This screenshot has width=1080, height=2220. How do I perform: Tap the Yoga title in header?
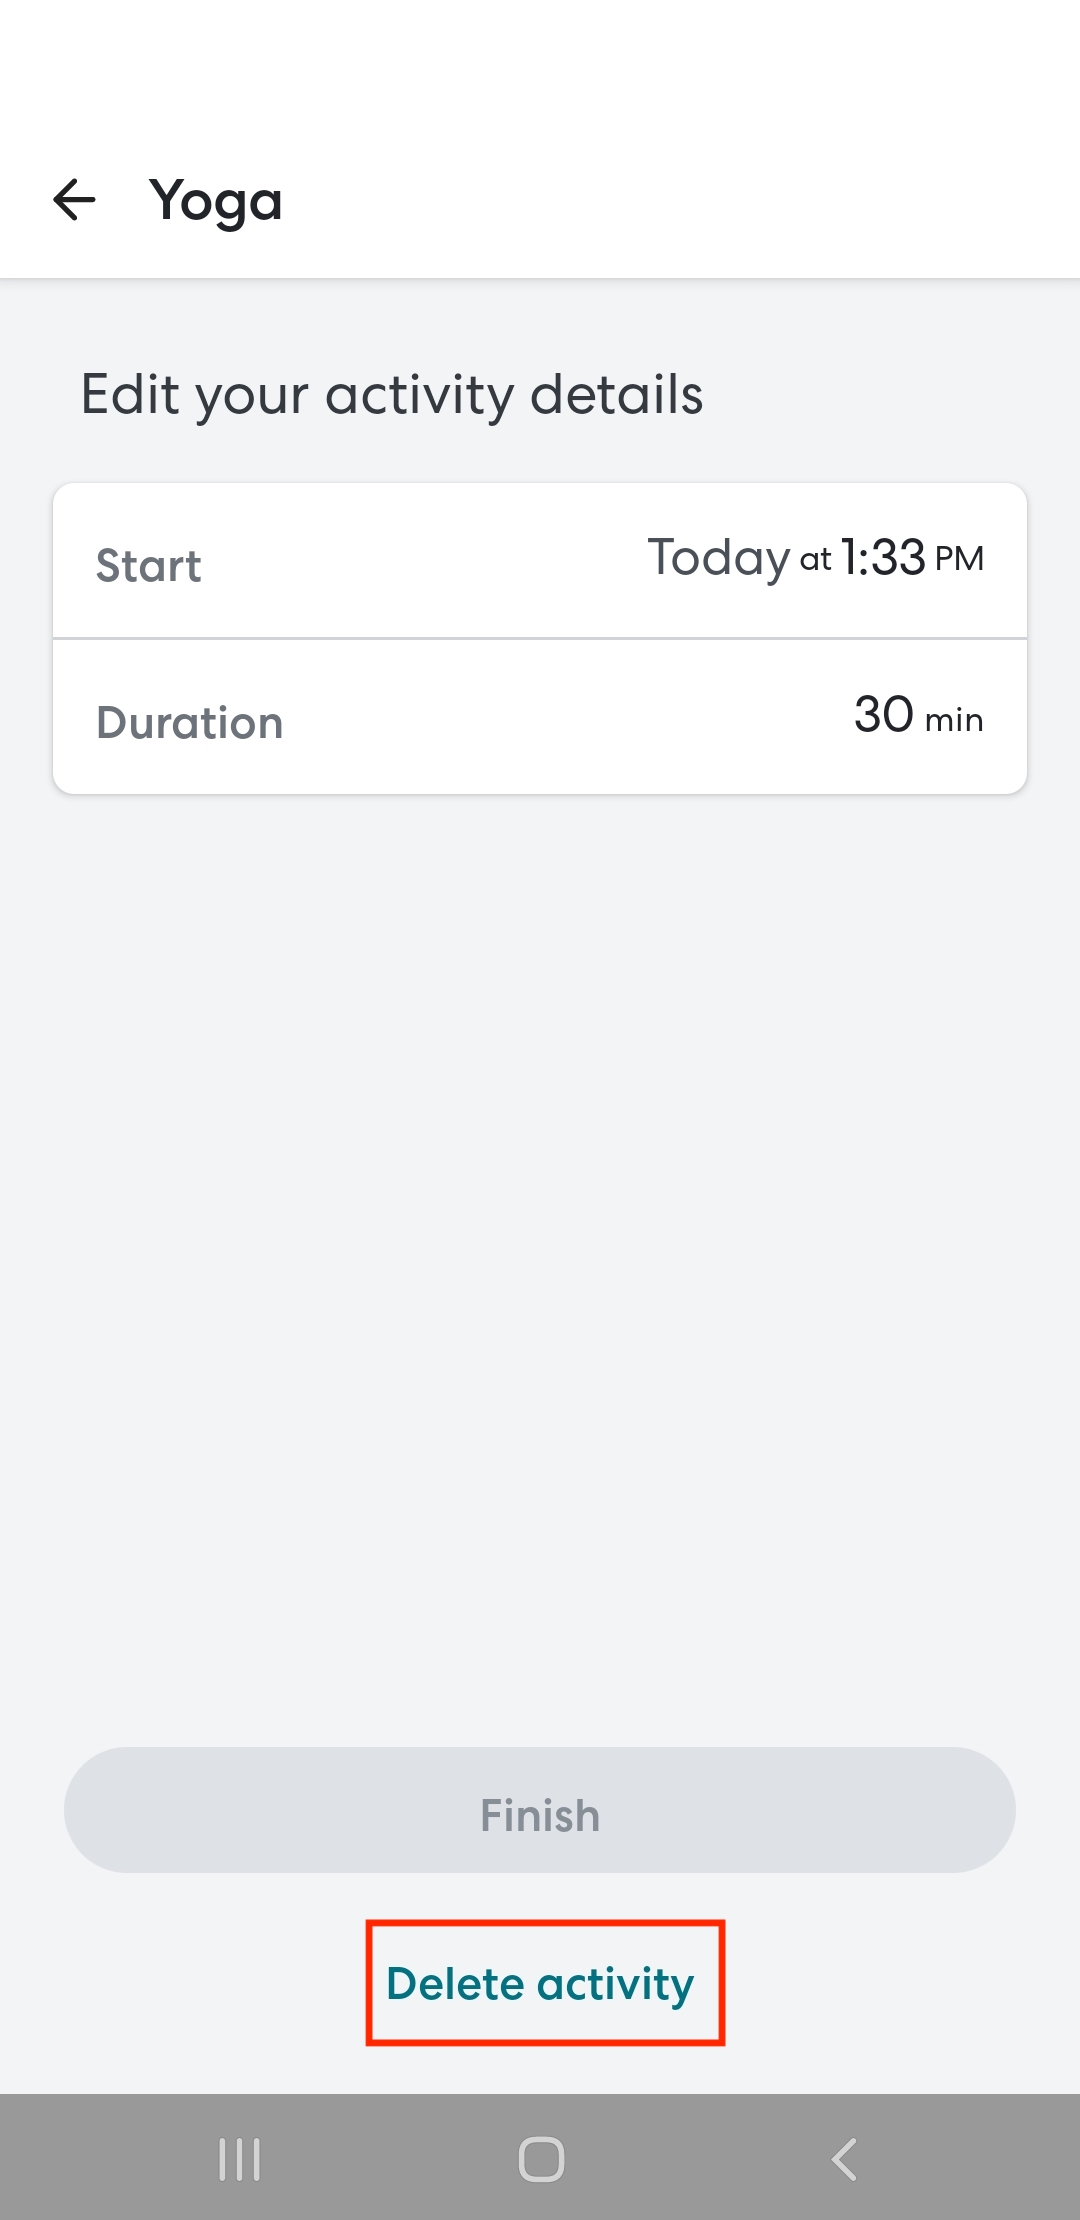(216, 201)
